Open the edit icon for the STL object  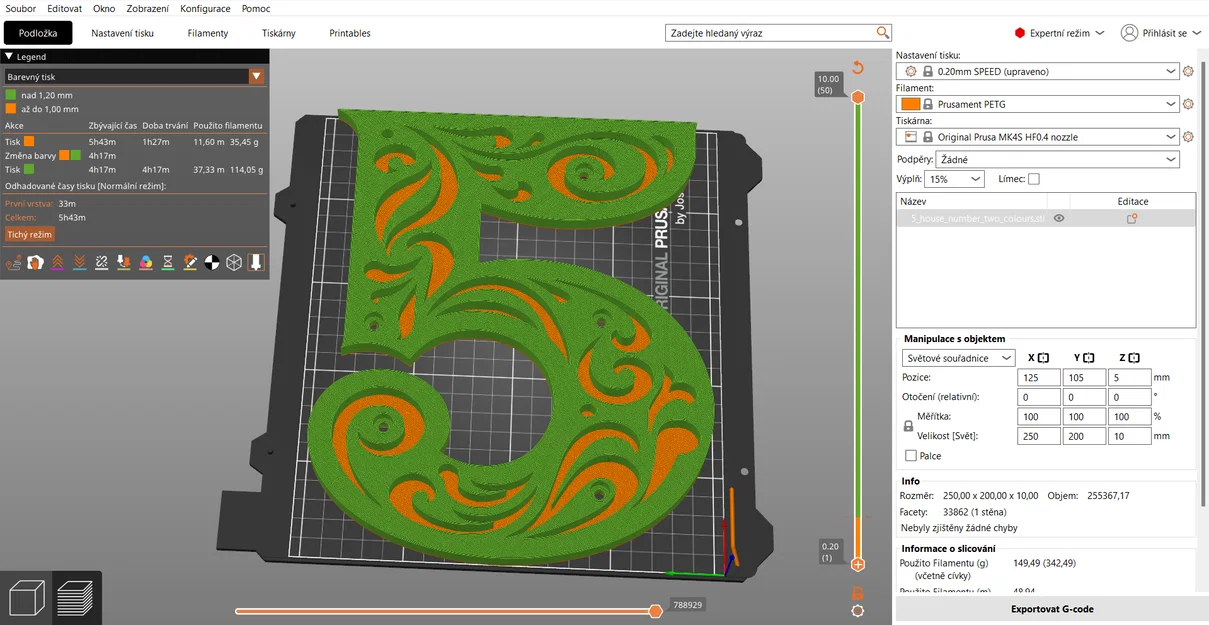(x=1132, y=218)
